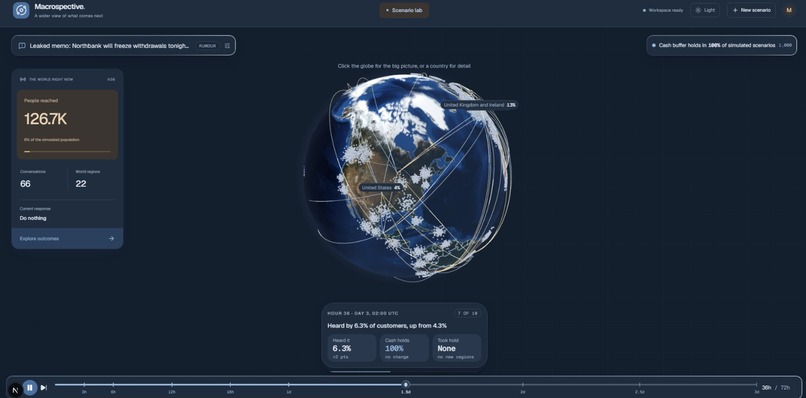This screenshot has height=398, width=806.
Task: Click the timeline playhead handle at 1.5d
Action: (x=406, y=384)
